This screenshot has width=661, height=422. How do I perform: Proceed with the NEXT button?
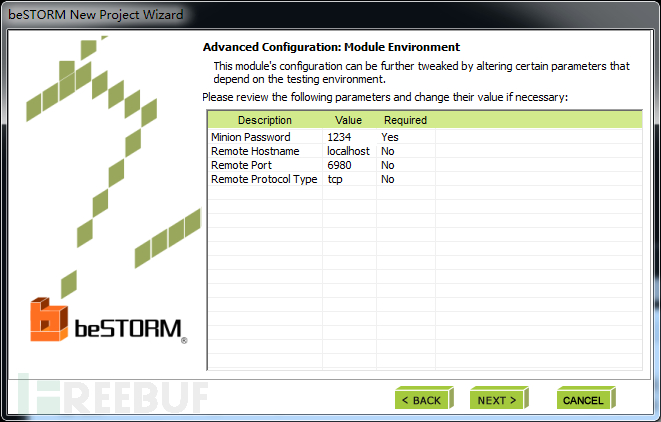coord(499,398)
